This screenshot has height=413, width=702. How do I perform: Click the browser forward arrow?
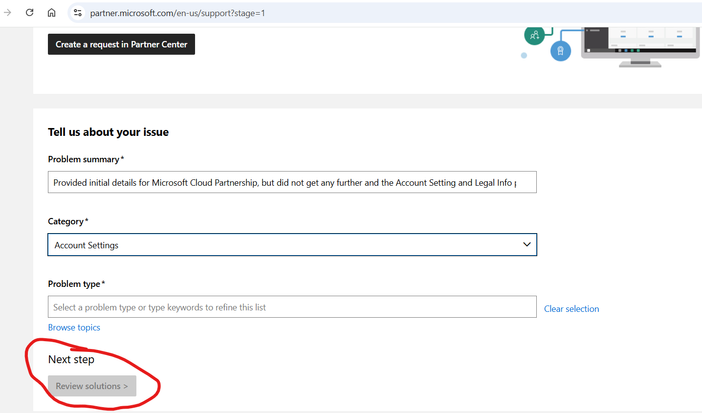coord(8,13)
